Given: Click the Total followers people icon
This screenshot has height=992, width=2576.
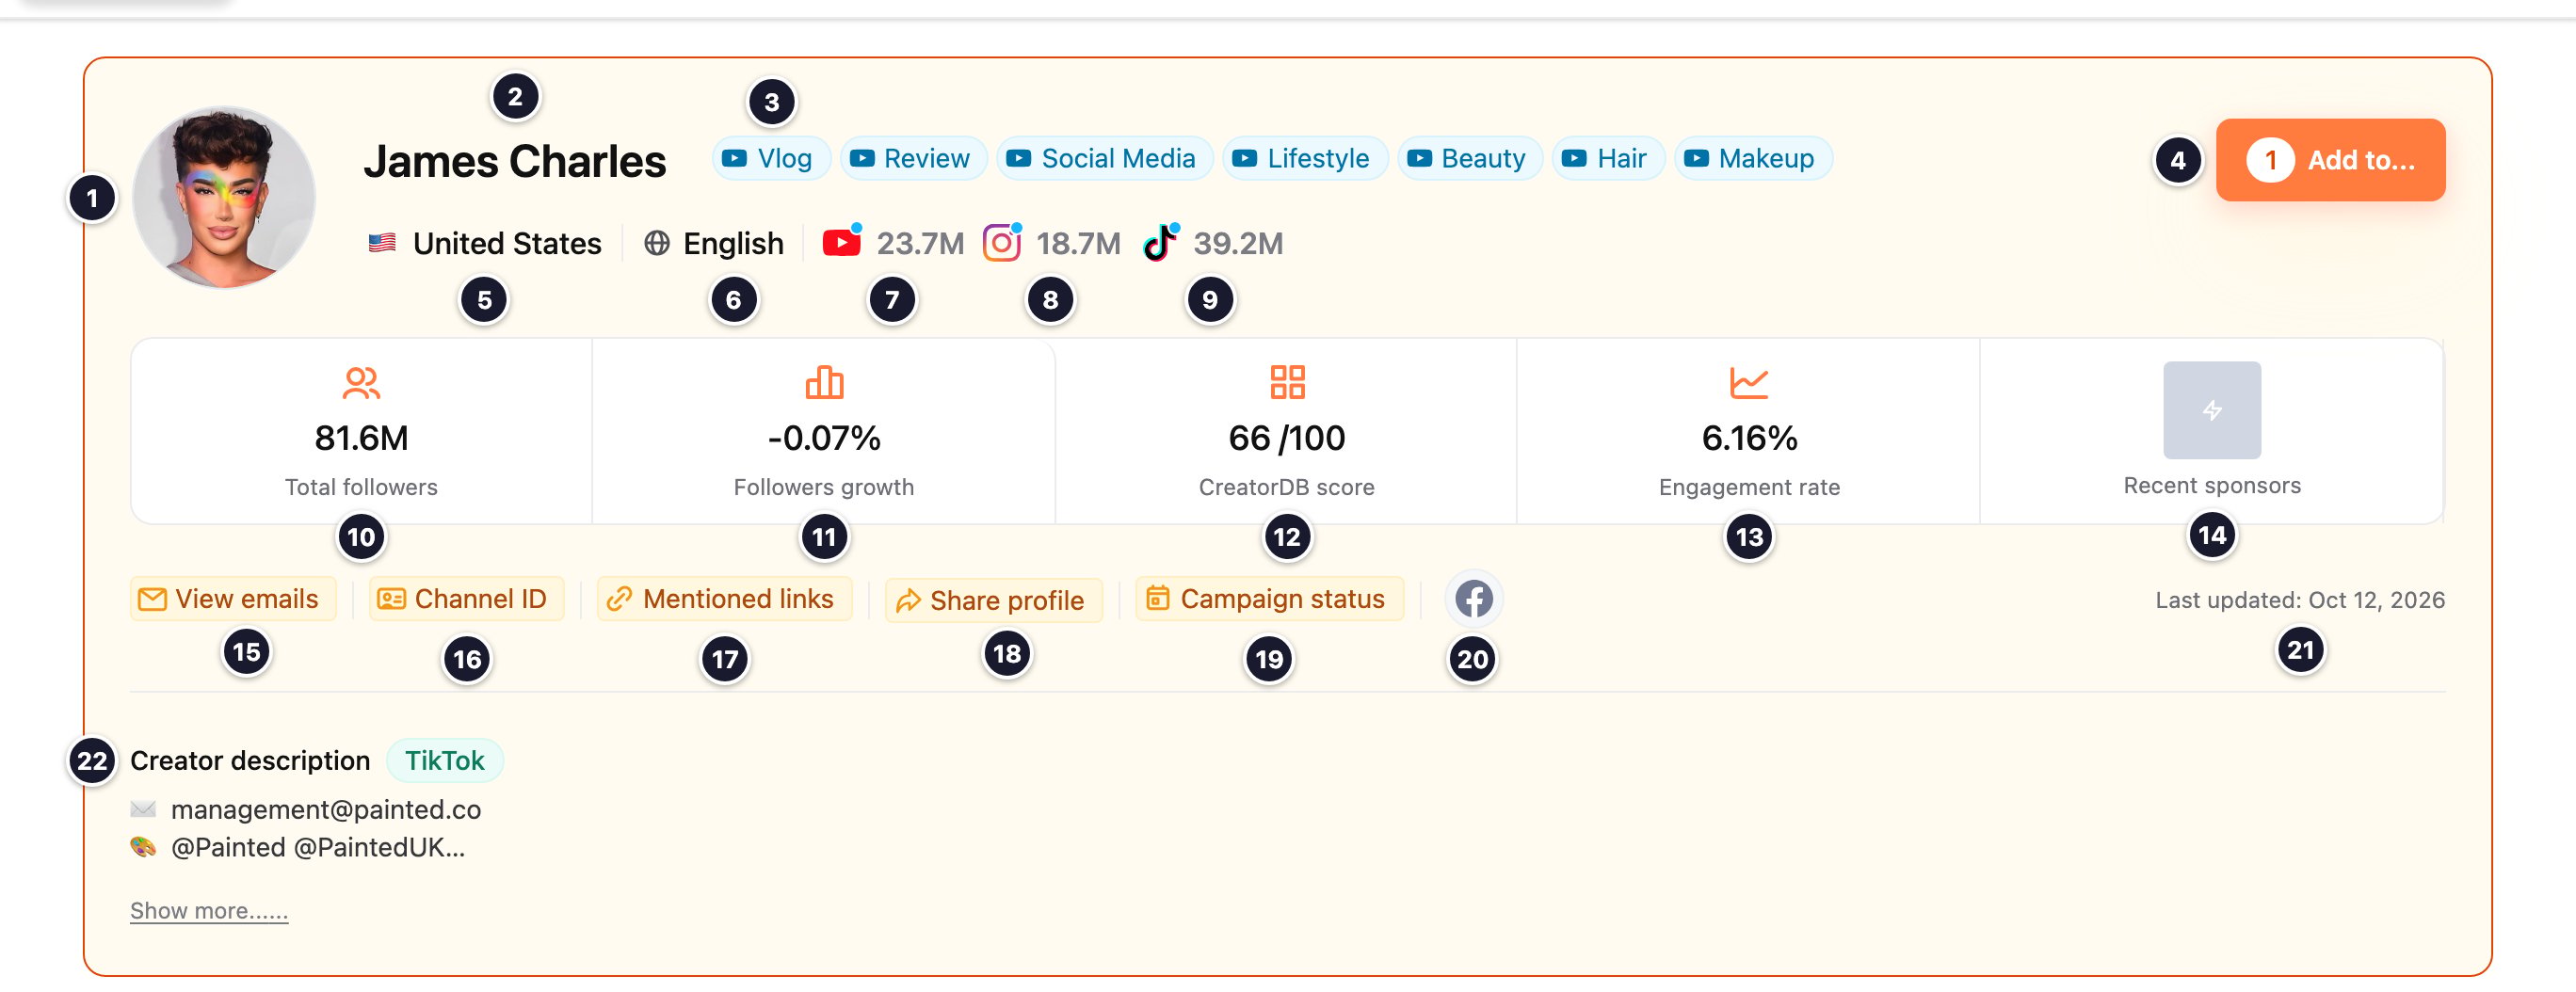Looking at the screenshot, I should click(x=361, y=383).
